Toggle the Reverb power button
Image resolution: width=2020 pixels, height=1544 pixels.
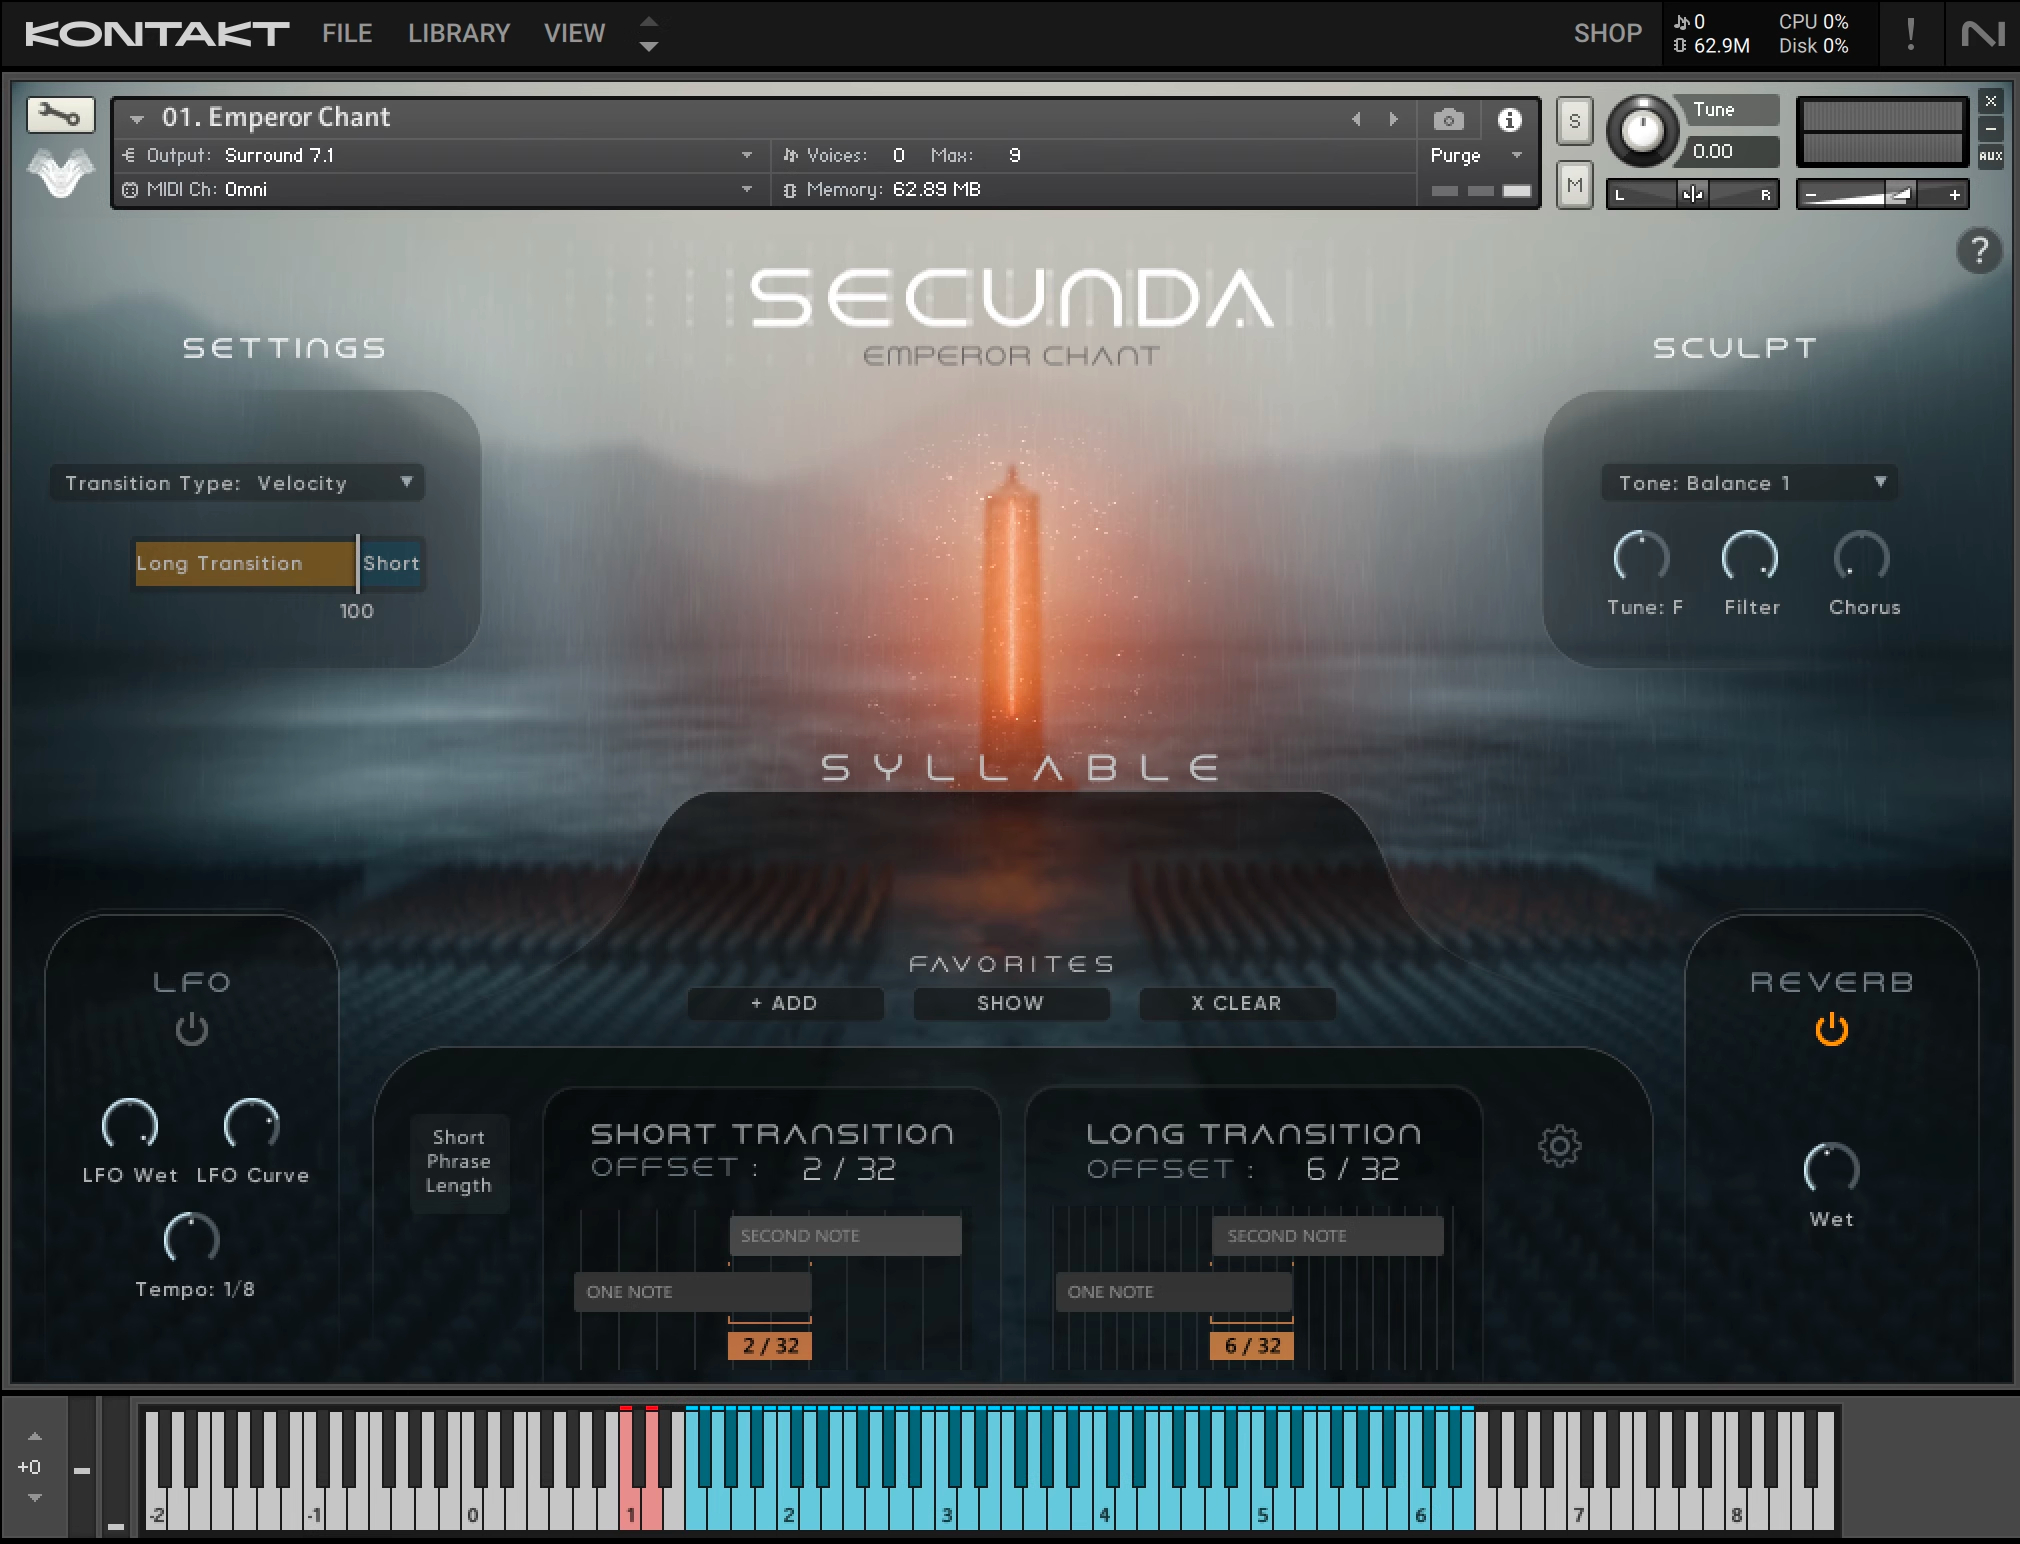[1831, 1029]
